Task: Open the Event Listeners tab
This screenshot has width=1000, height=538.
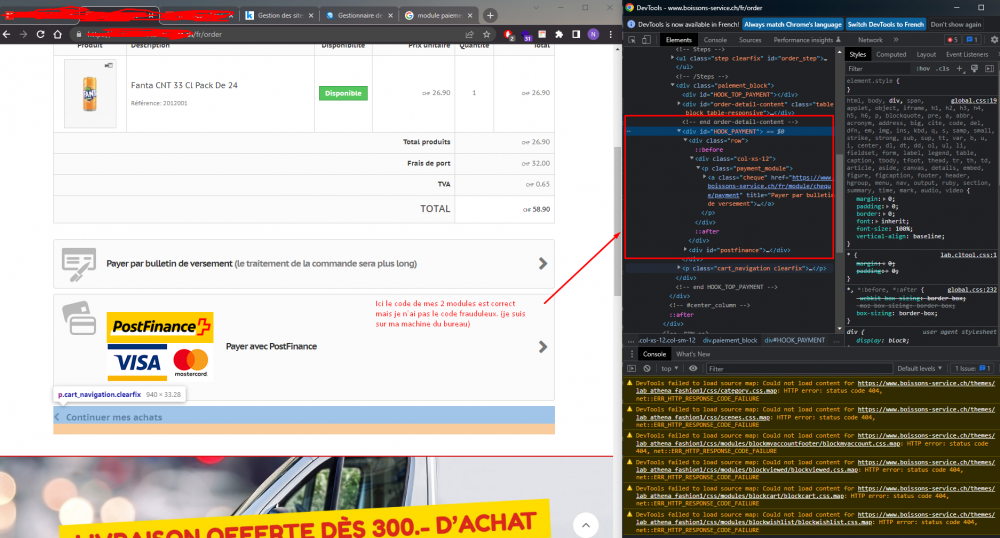Action: click(x=967, y=54)
